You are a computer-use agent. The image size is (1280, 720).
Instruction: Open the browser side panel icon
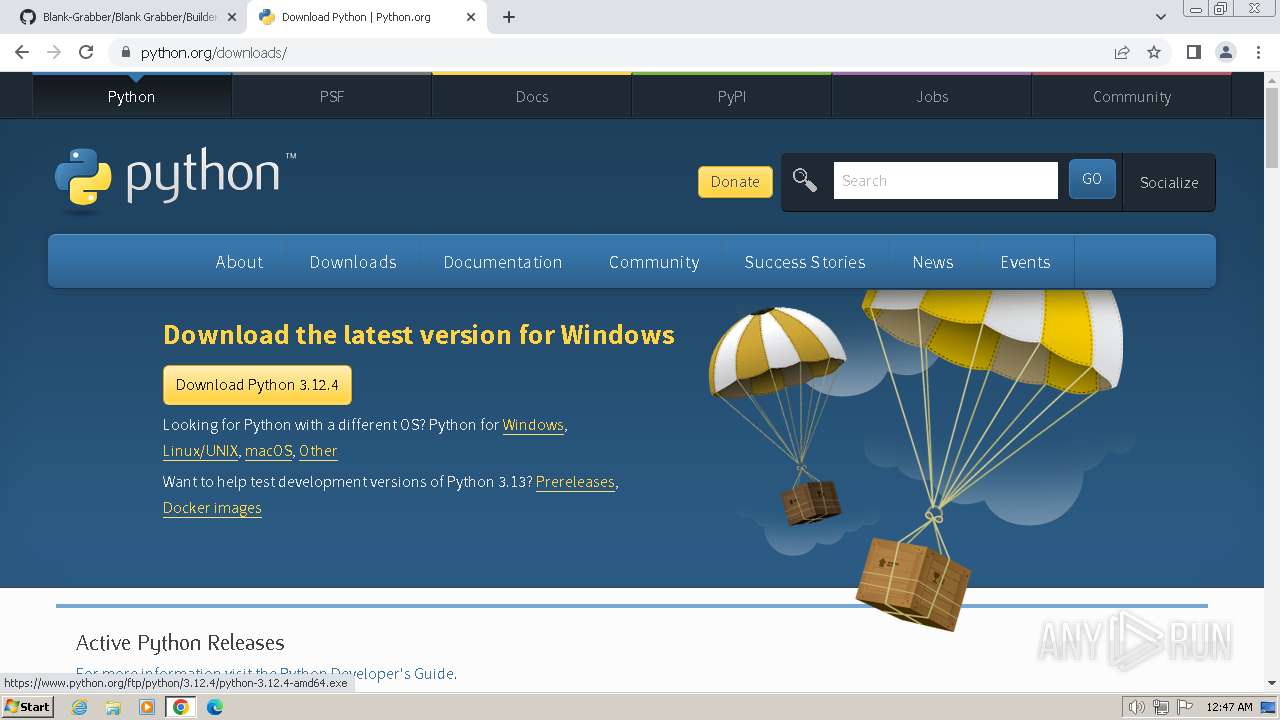[x=1193, y=52]
